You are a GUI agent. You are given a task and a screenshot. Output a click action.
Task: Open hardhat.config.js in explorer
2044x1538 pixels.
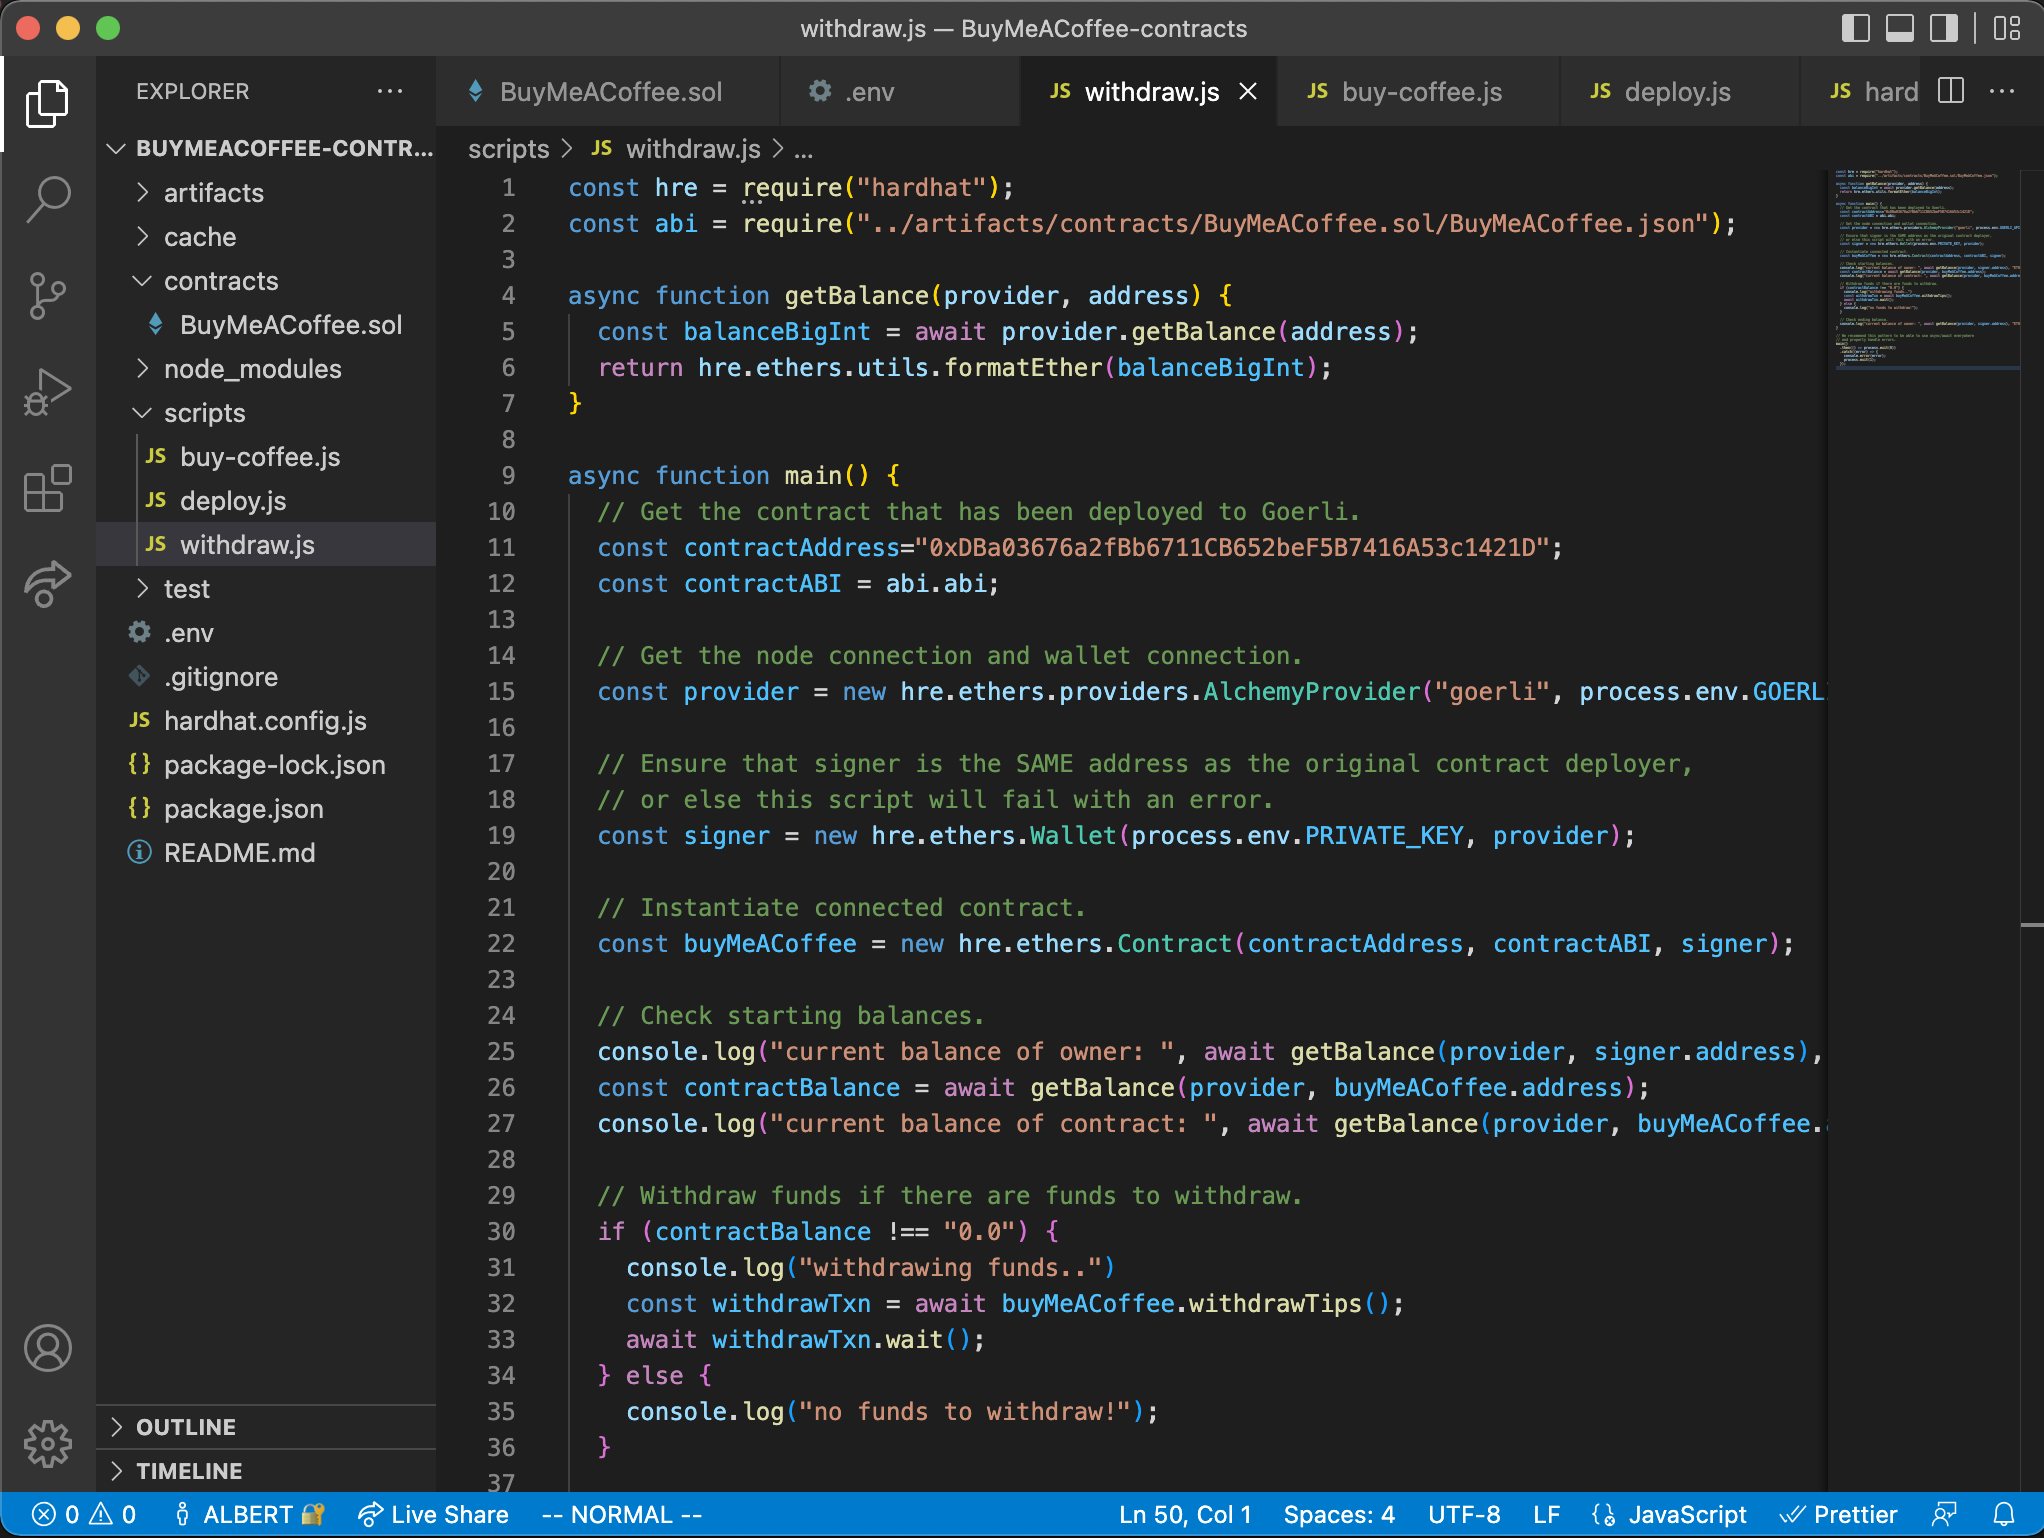pyautogui.click(x=265, y=721)
